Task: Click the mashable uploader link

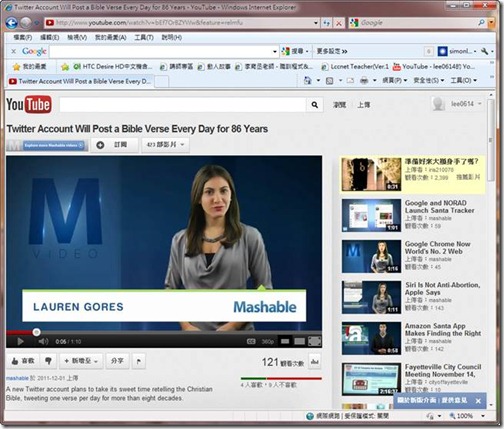Action: click(17, 378)
